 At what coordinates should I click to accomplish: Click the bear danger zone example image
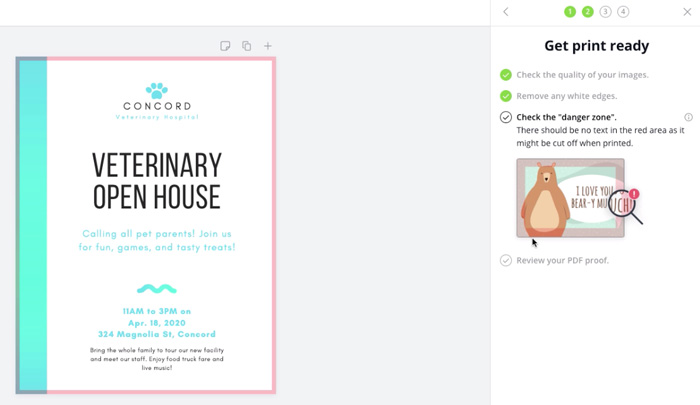coord(570,197)
